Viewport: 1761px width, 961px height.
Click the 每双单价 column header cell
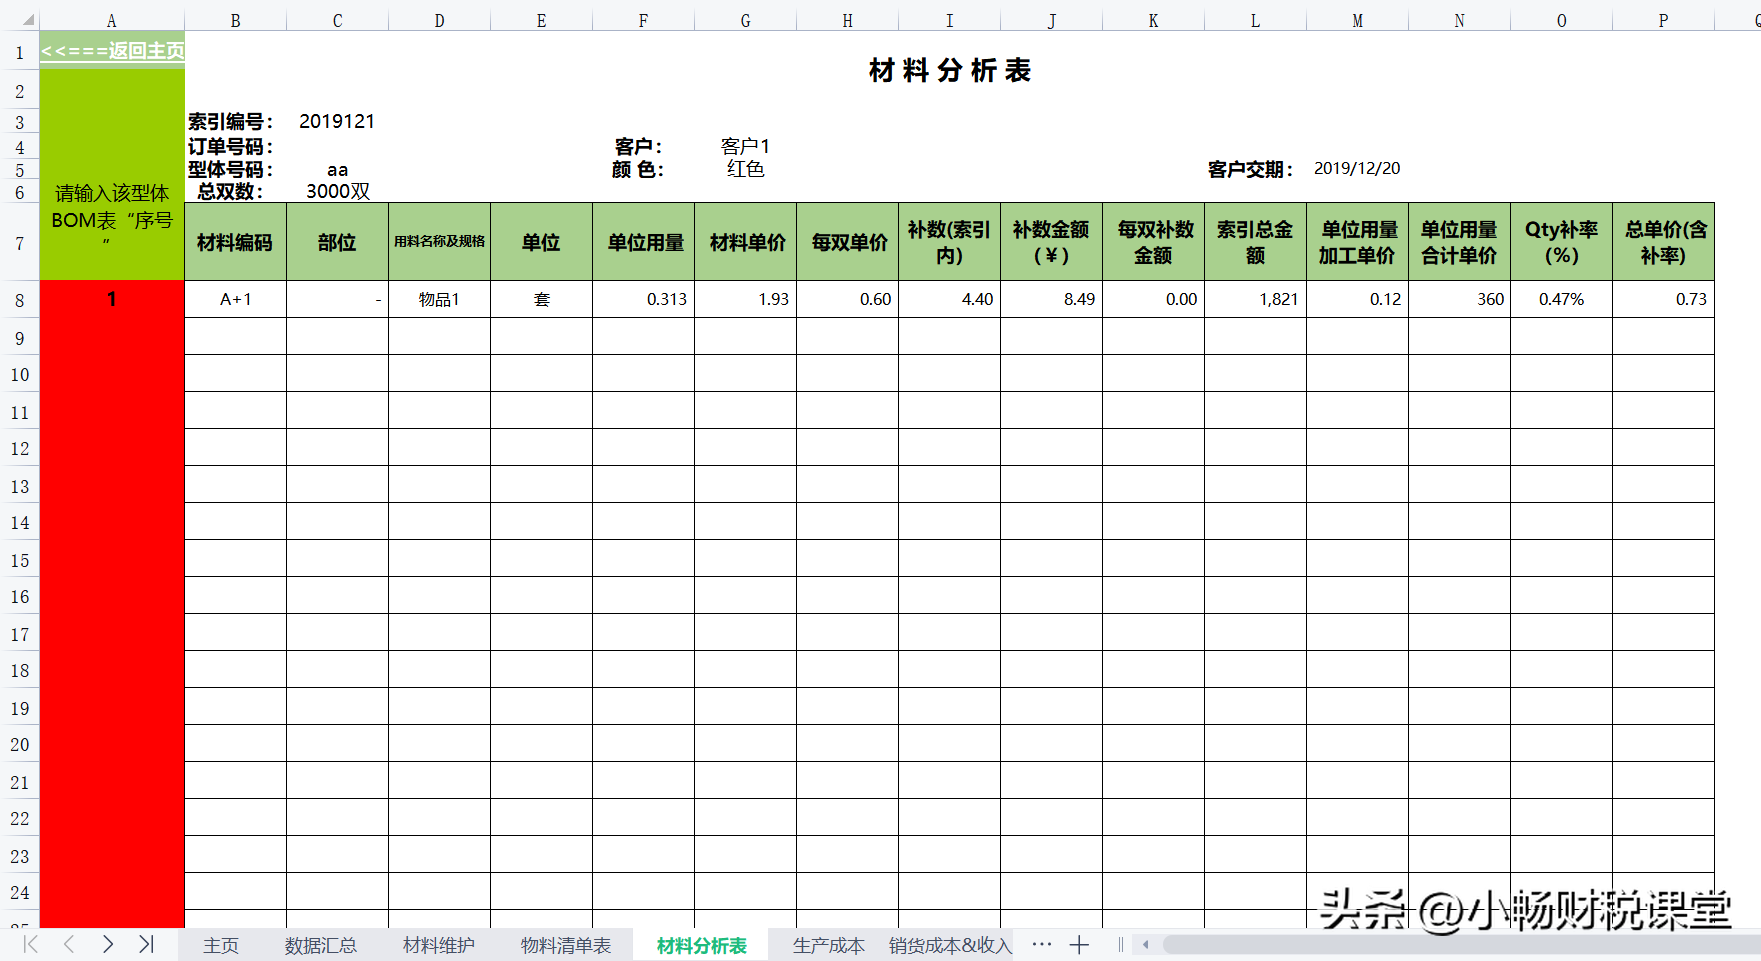click(x=848, y=242)
